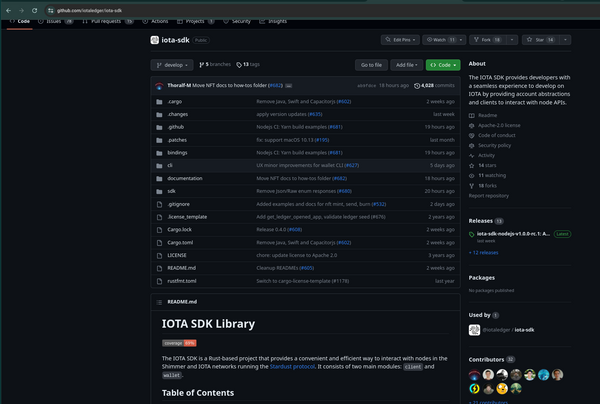Click the folder icon beside bindings
The width and height of the screenshot is (600, 404).
tap(159, 153)
